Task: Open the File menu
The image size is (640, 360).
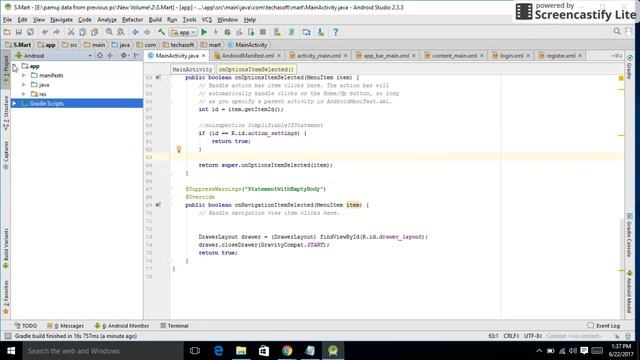Action: (7, 20)
